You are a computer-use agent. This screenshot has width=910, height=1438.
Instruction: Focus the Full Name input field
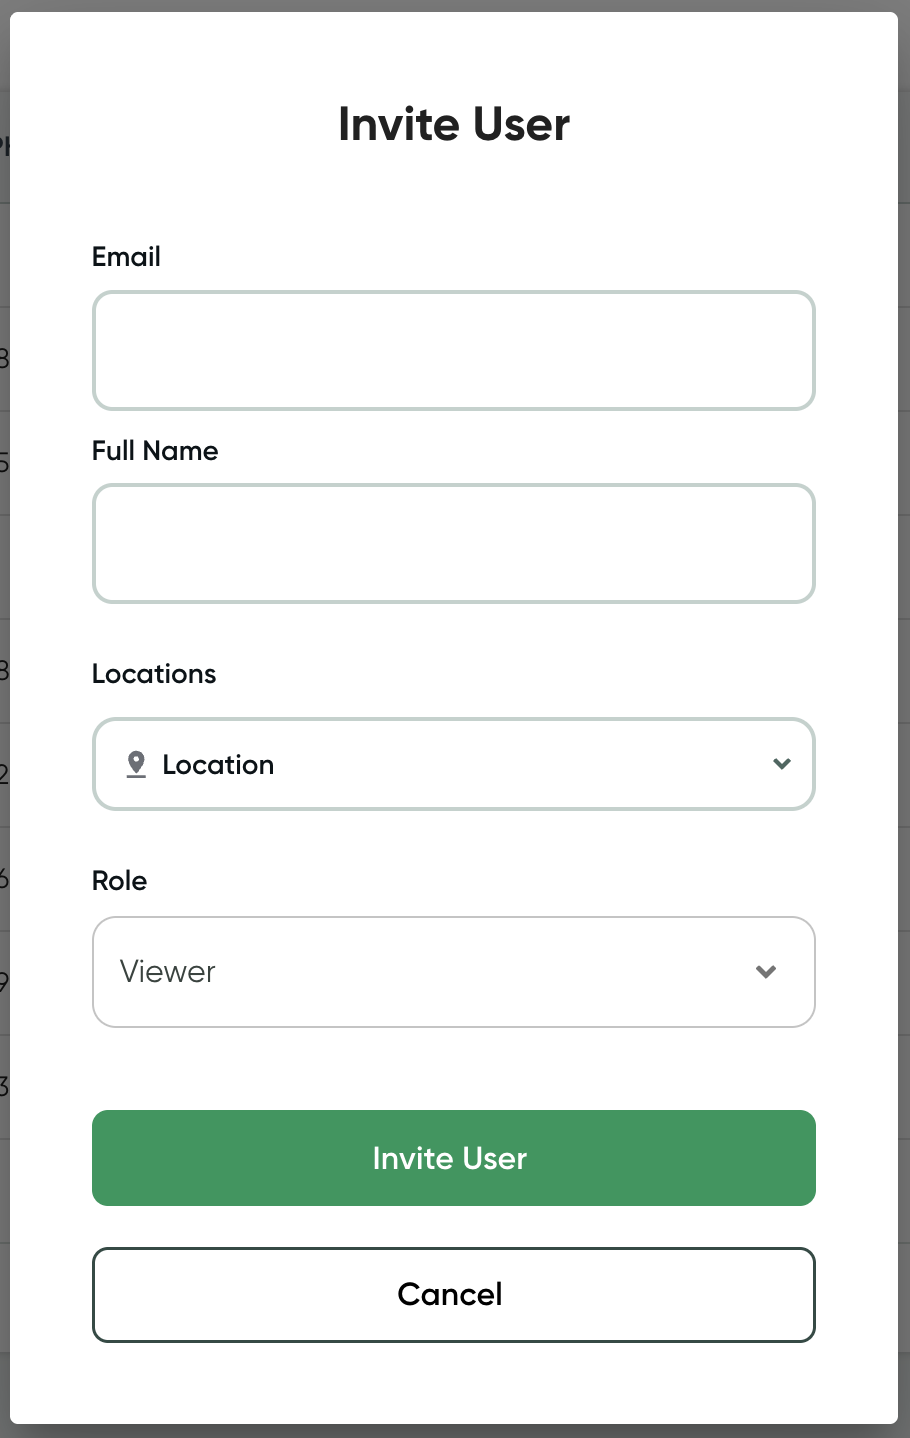click(454, 544)
